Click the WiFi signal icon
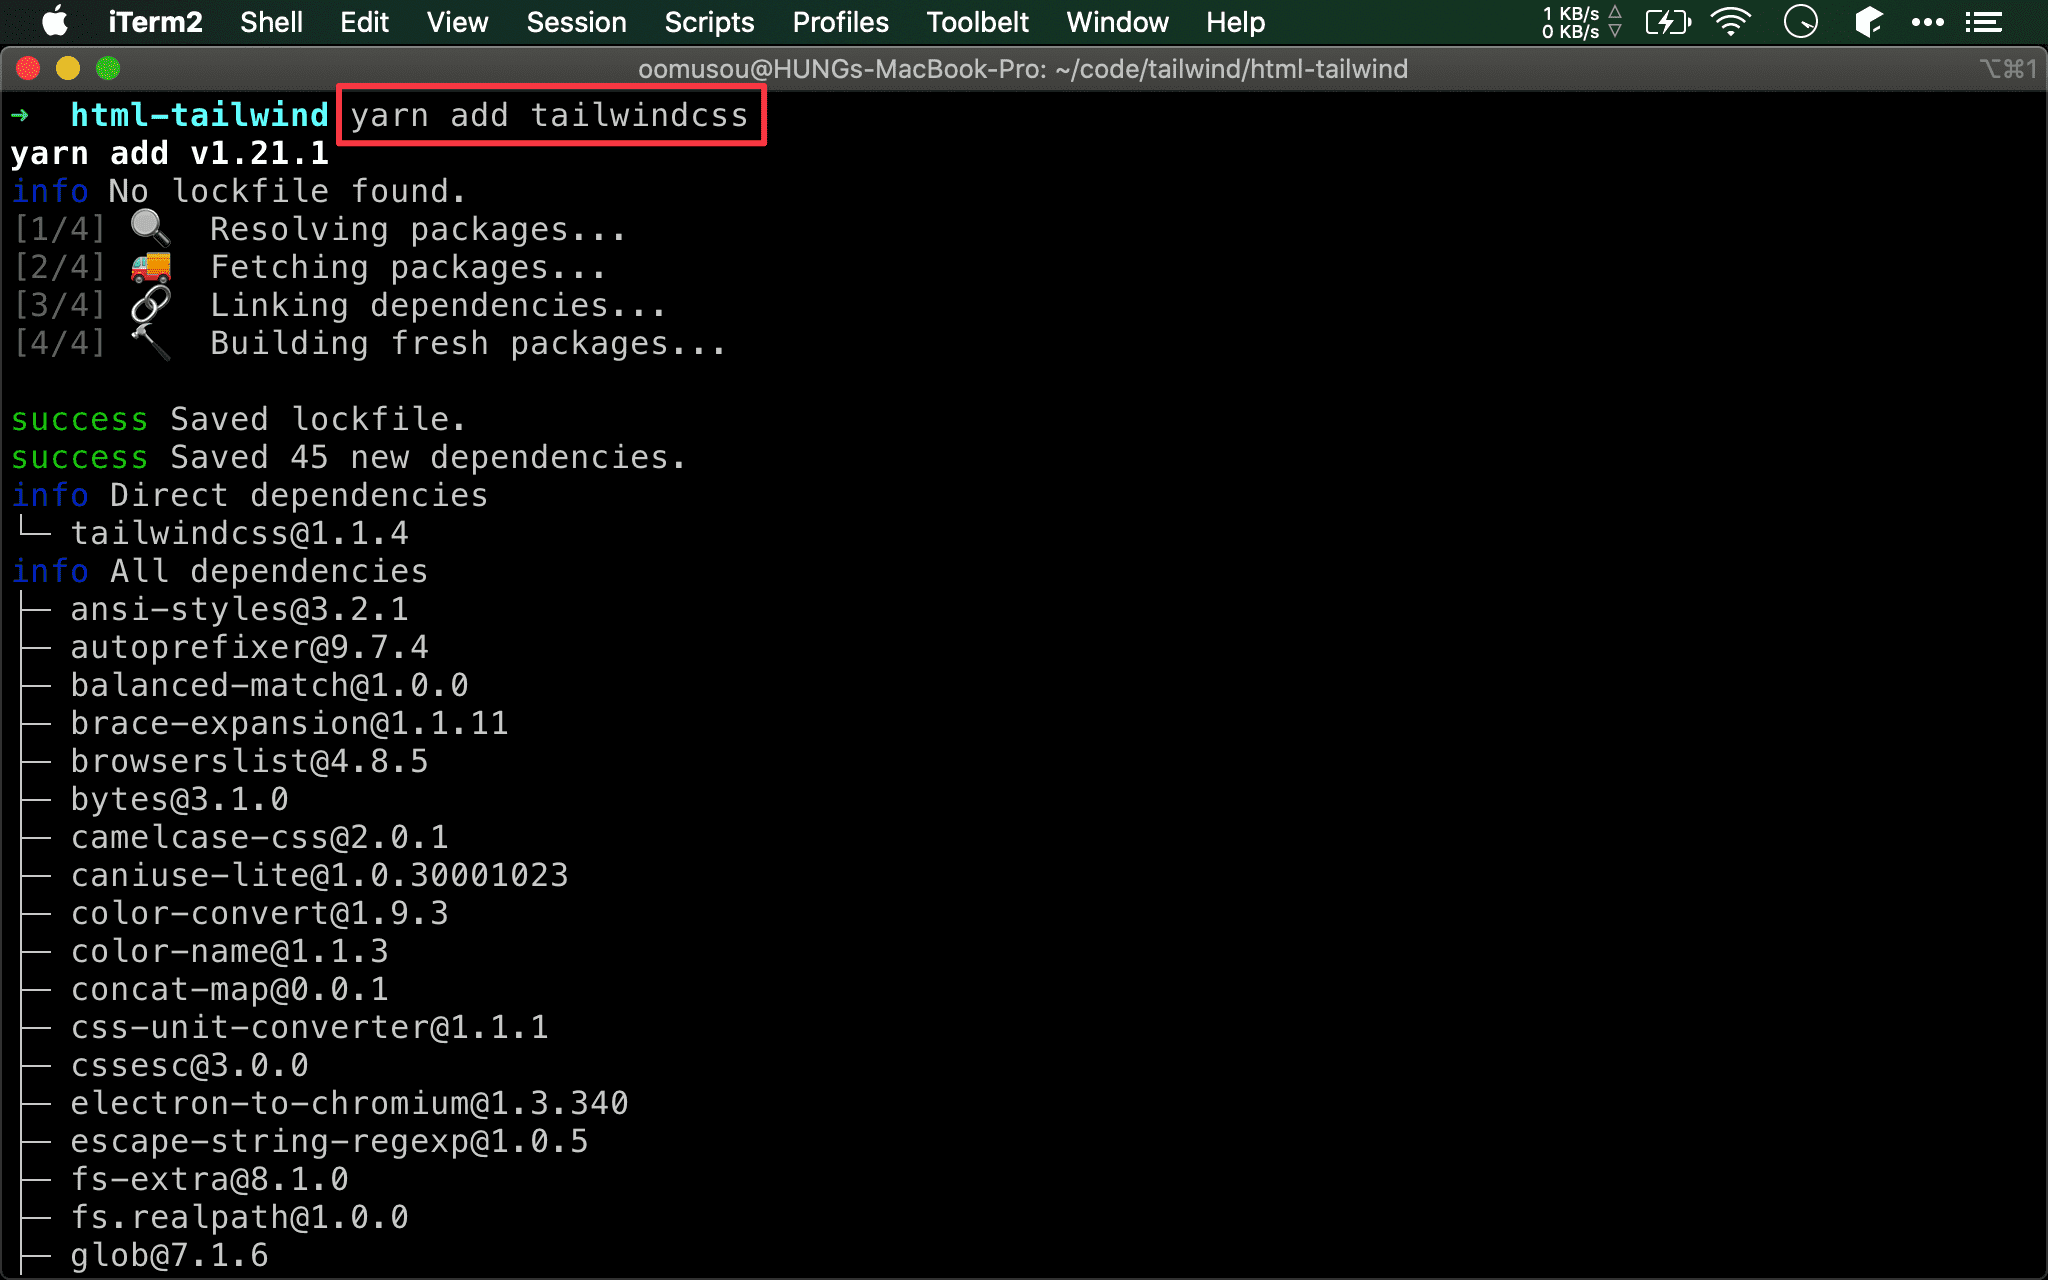 (1732, 21)
